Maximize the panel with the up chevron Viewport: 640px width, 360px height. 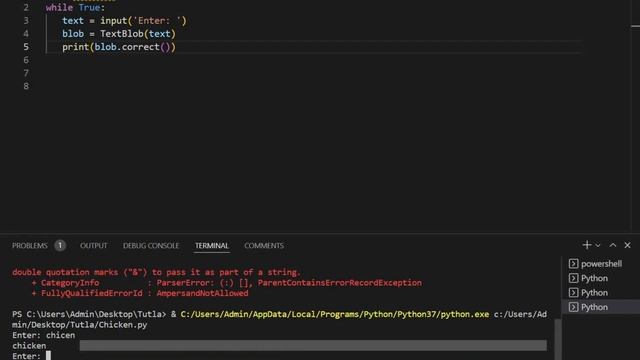(613, 245)
